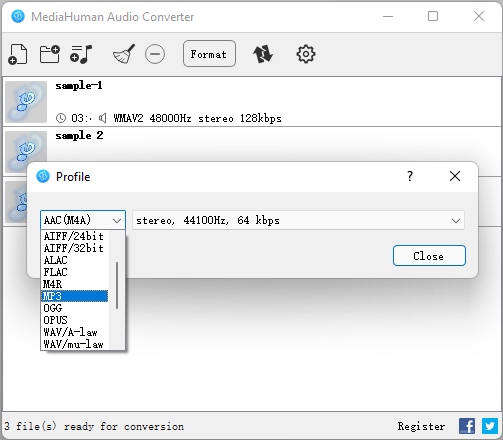503x440 pixels.
Task: Click the '3 file(s) ready for conversion' status text
Action: (x=94, y=426)
